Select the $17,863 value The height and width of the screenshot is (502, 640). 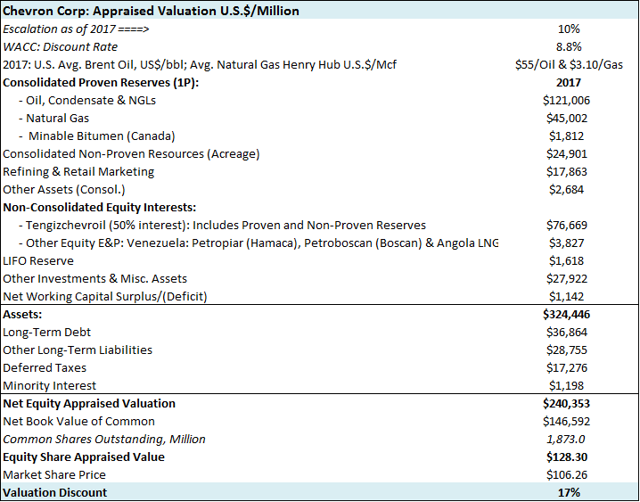click(567, 171)
